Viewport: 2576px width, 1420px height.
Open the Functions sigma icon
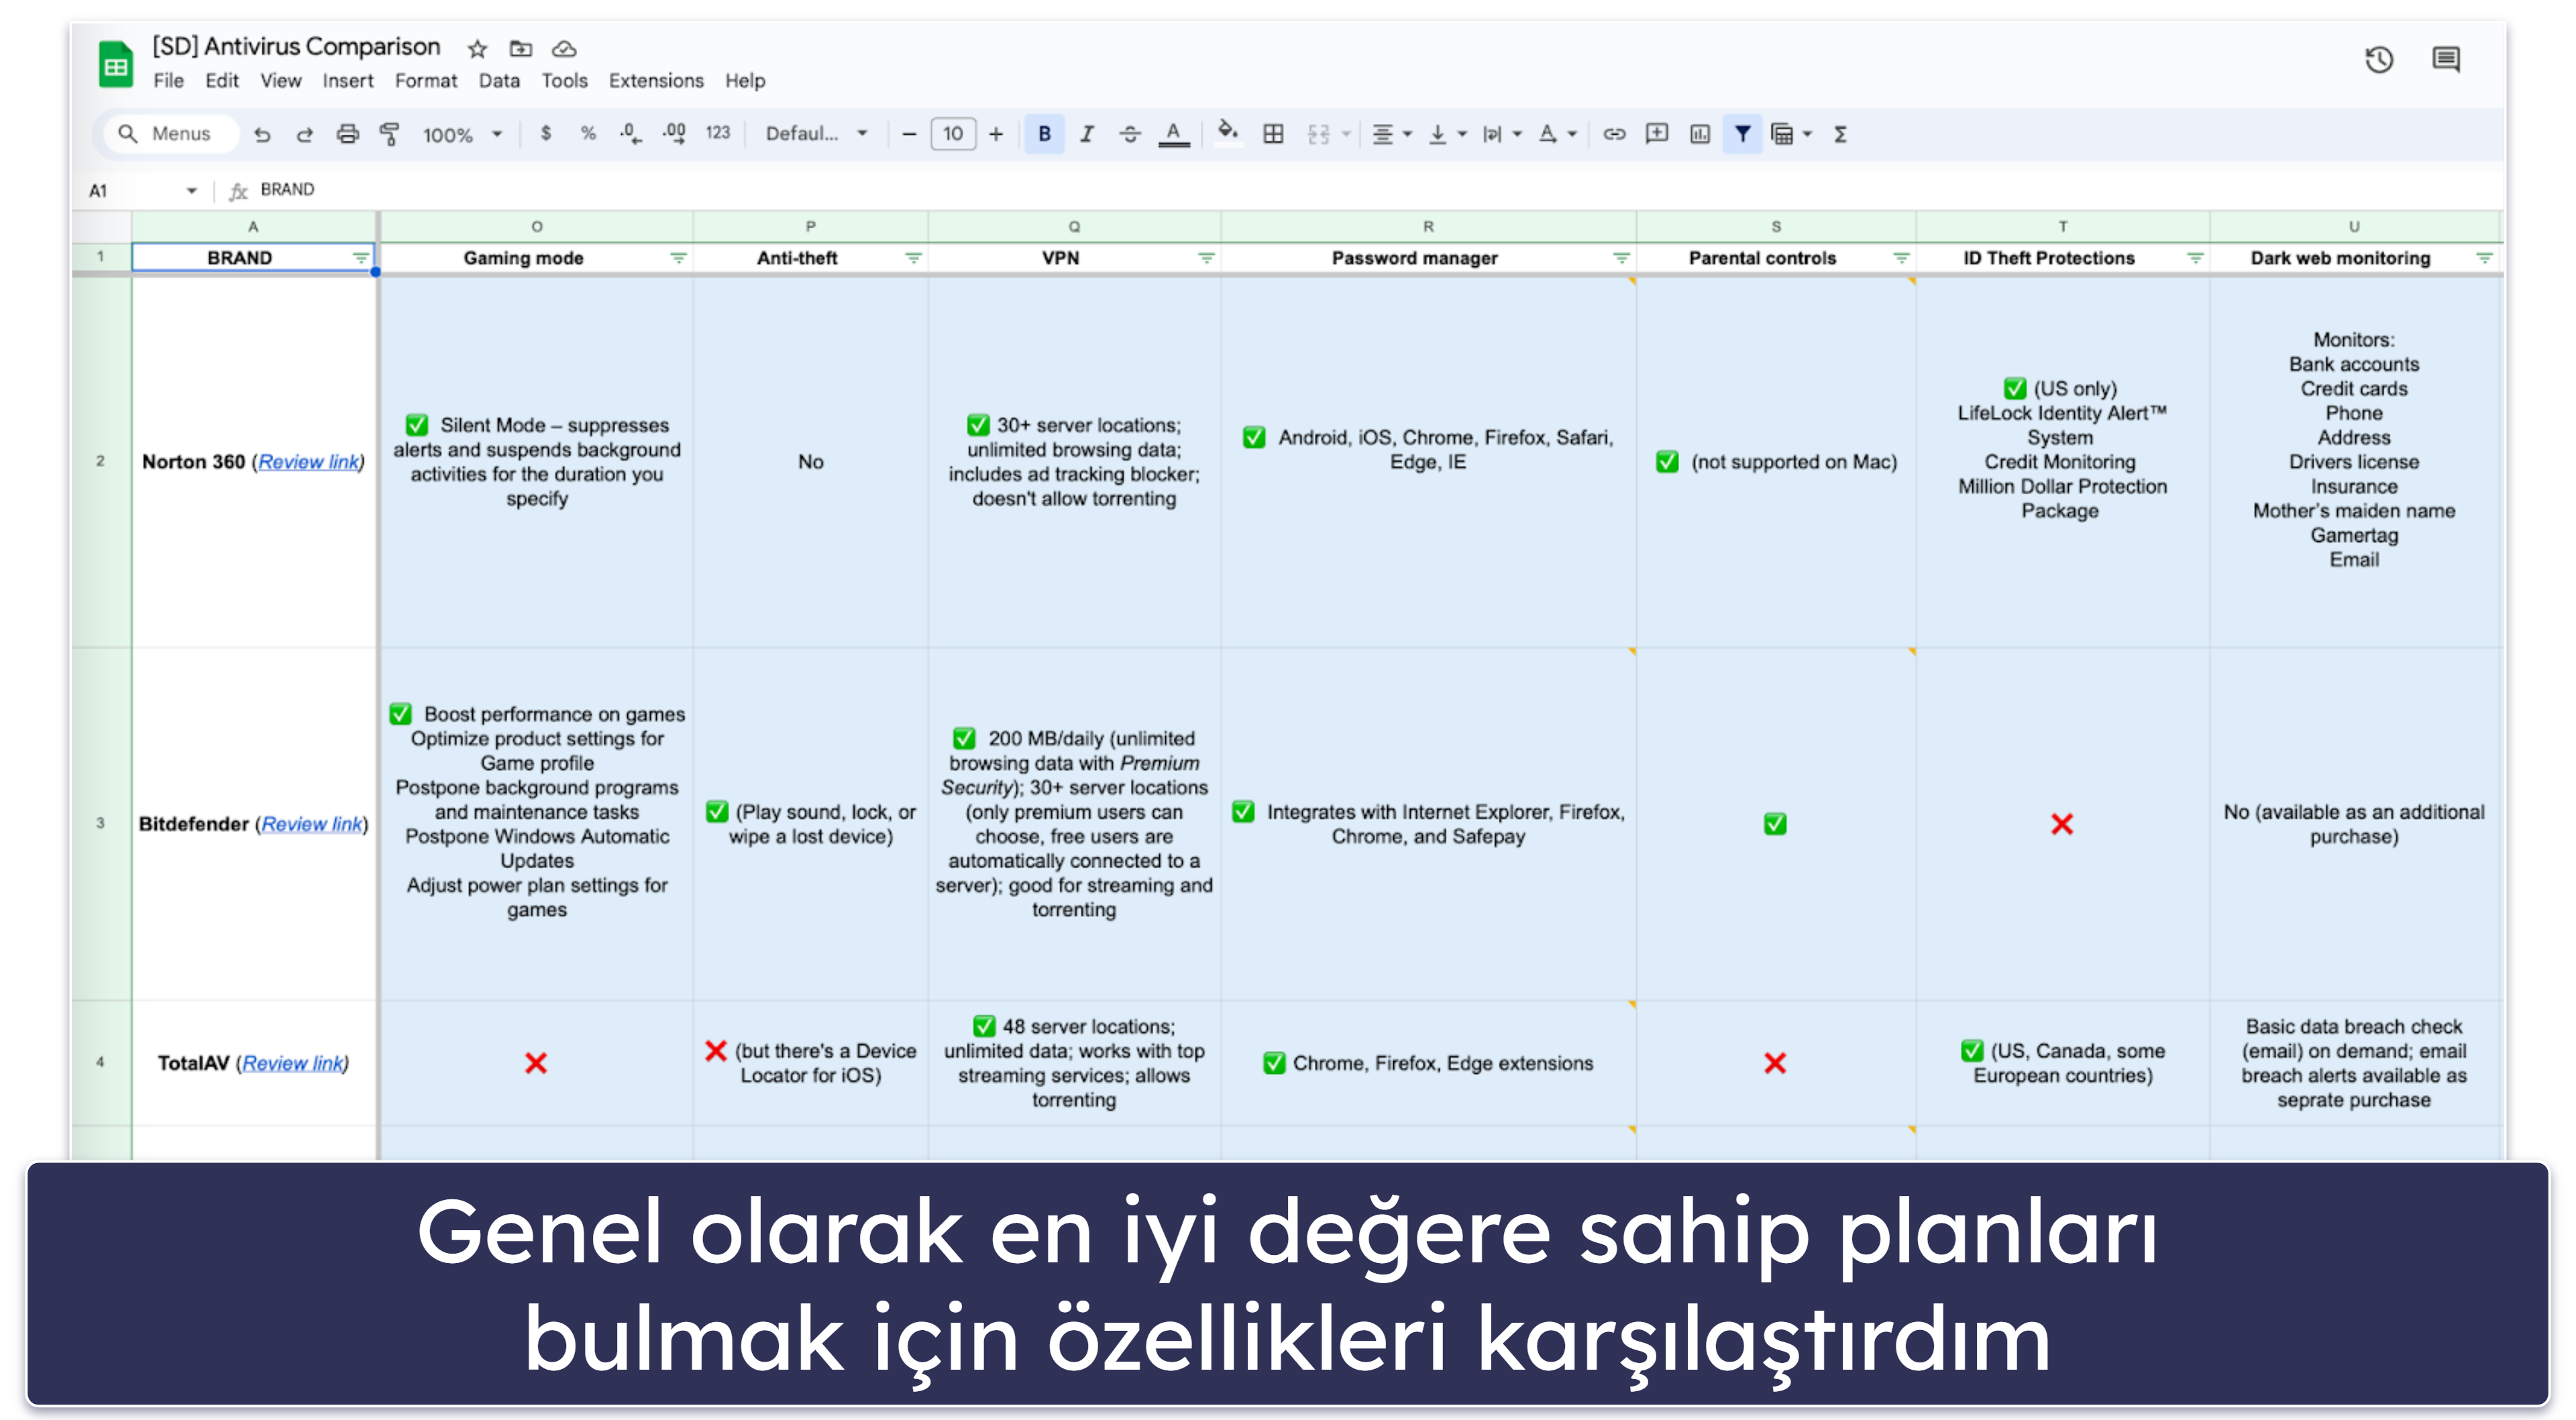[x=1840, y=134]
